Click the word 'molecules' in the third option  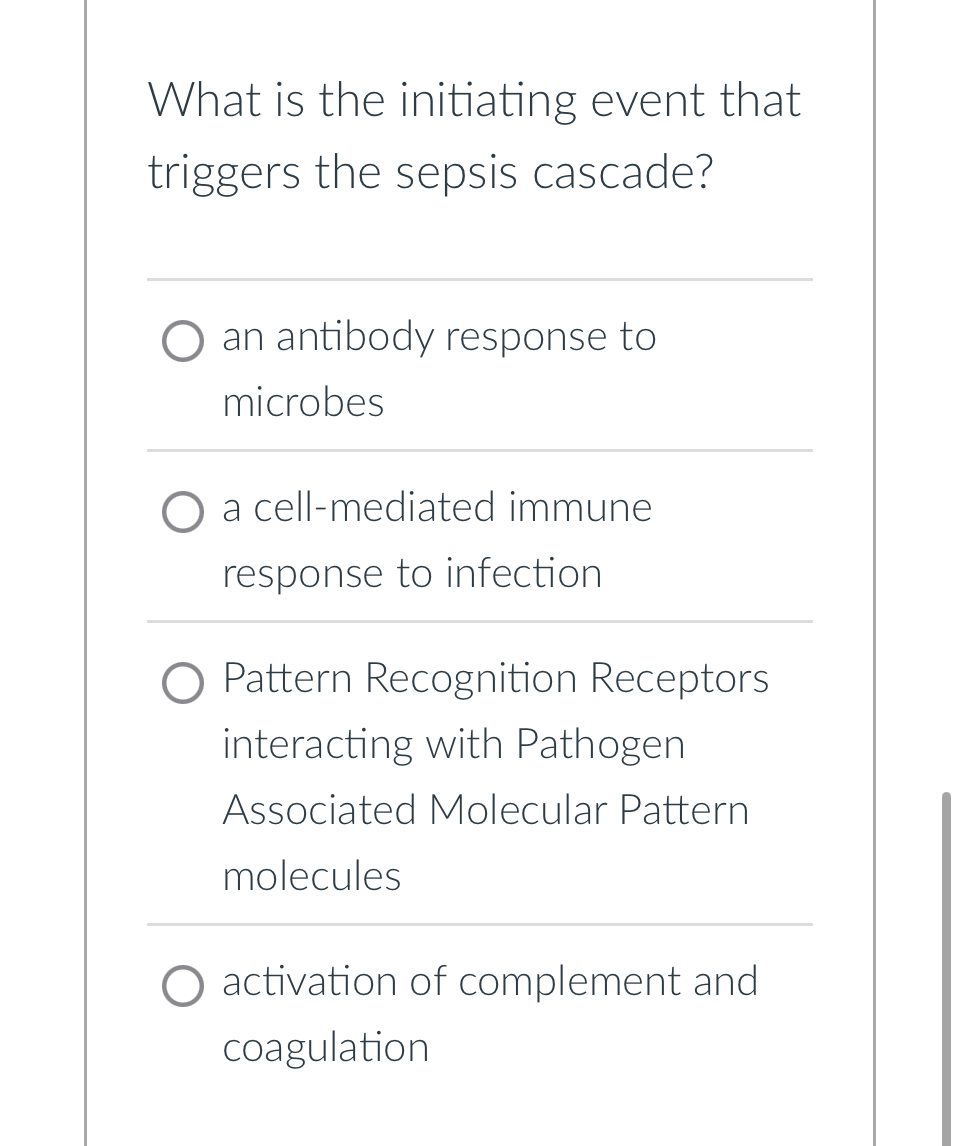(311, 877)
